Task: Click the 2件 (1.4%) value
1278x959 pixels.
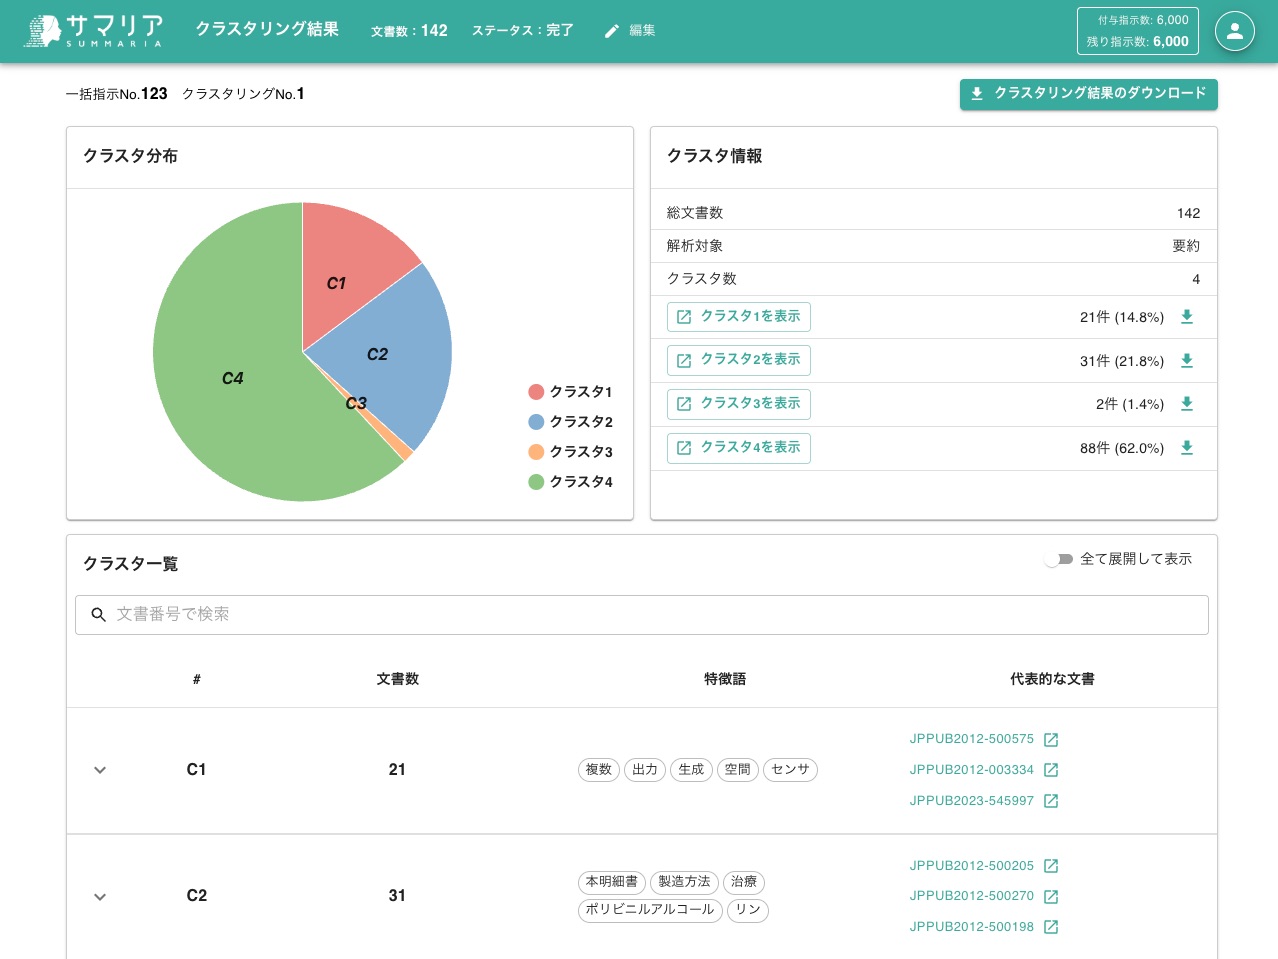Action: click(x=1130, y=404)
